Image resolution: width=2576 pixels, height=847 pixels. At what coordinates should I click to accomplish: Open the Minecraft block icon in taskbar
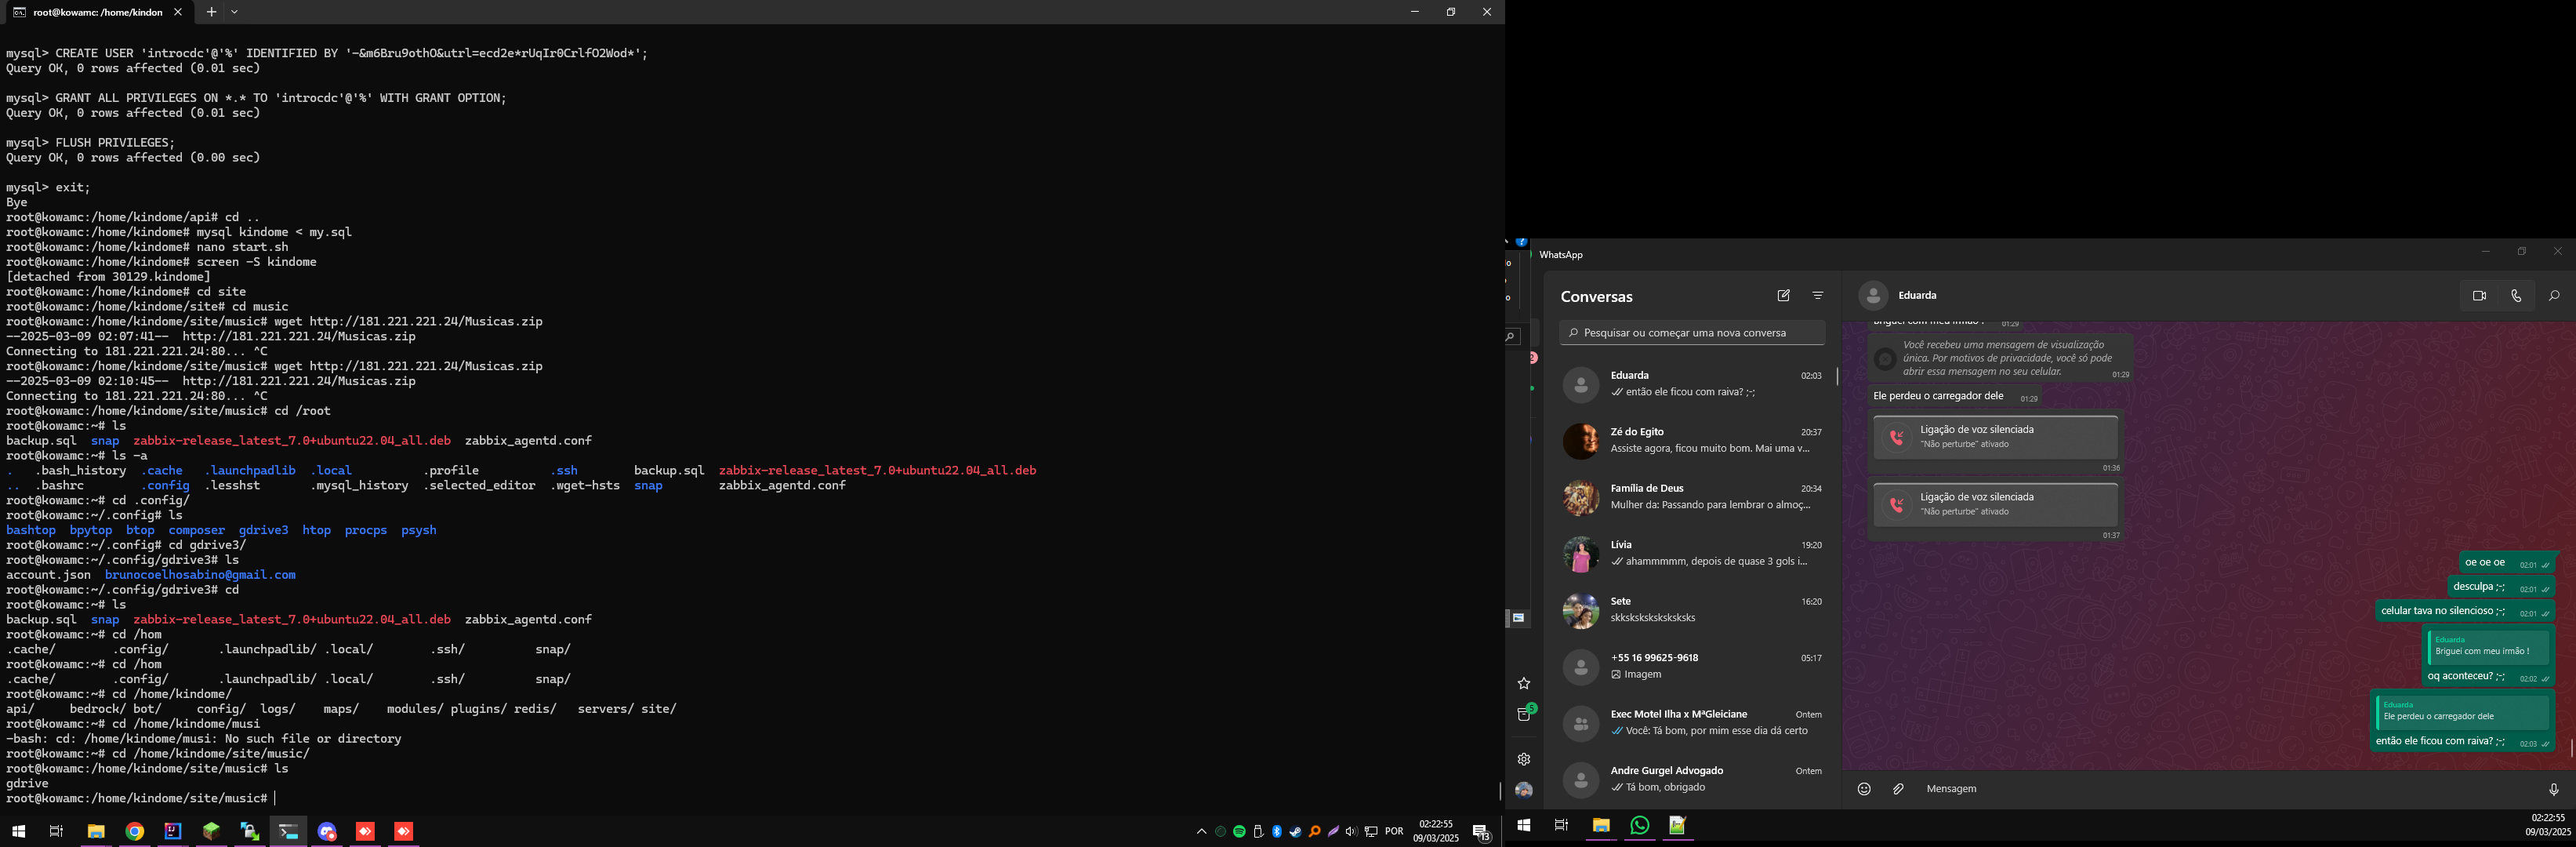click(x=211, y=831)
